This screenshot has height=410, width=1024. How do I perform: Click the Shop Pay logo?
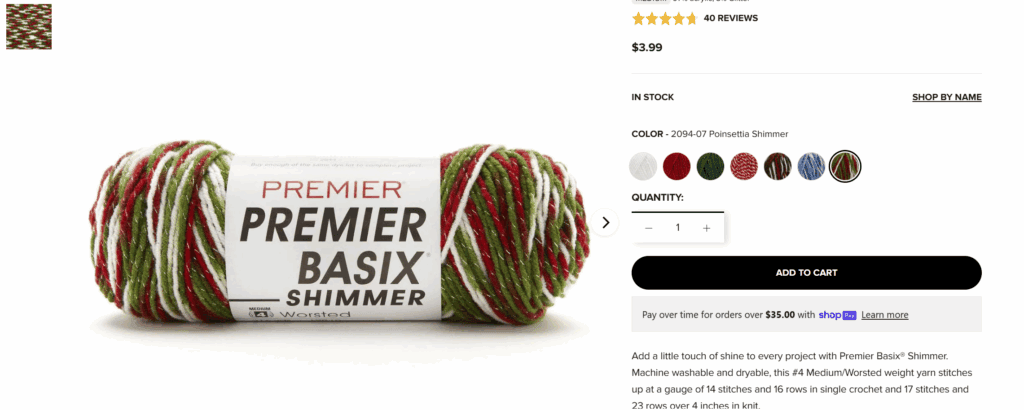[x=837, y=315]
